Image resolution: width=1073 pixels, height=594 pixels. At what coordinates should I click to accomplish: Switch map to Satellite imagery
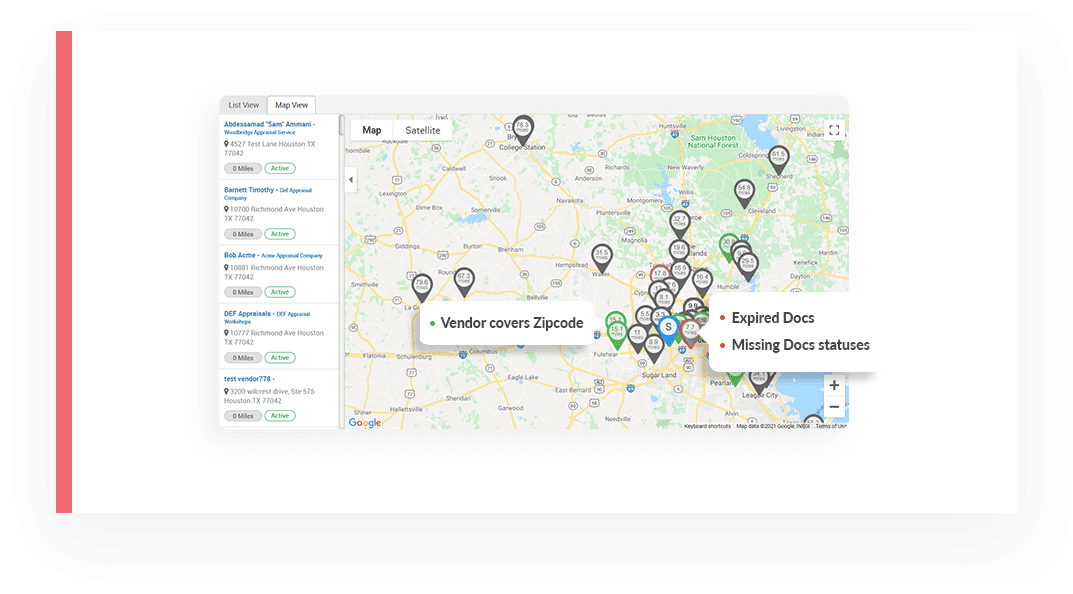[x=422, y=130]
